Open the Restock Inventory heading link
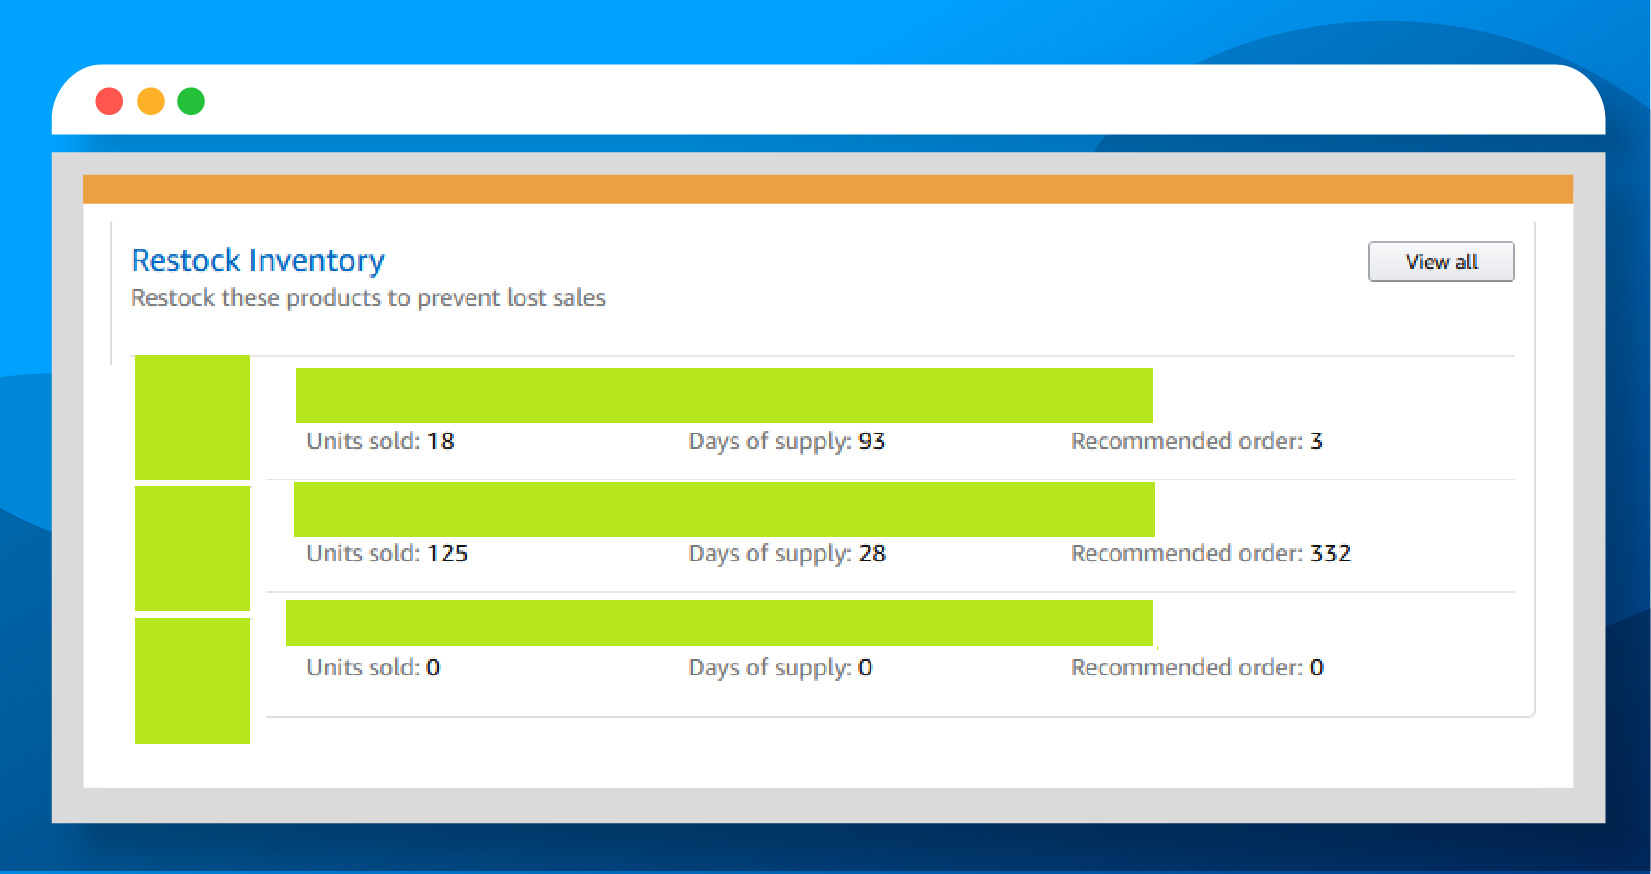 258,261
